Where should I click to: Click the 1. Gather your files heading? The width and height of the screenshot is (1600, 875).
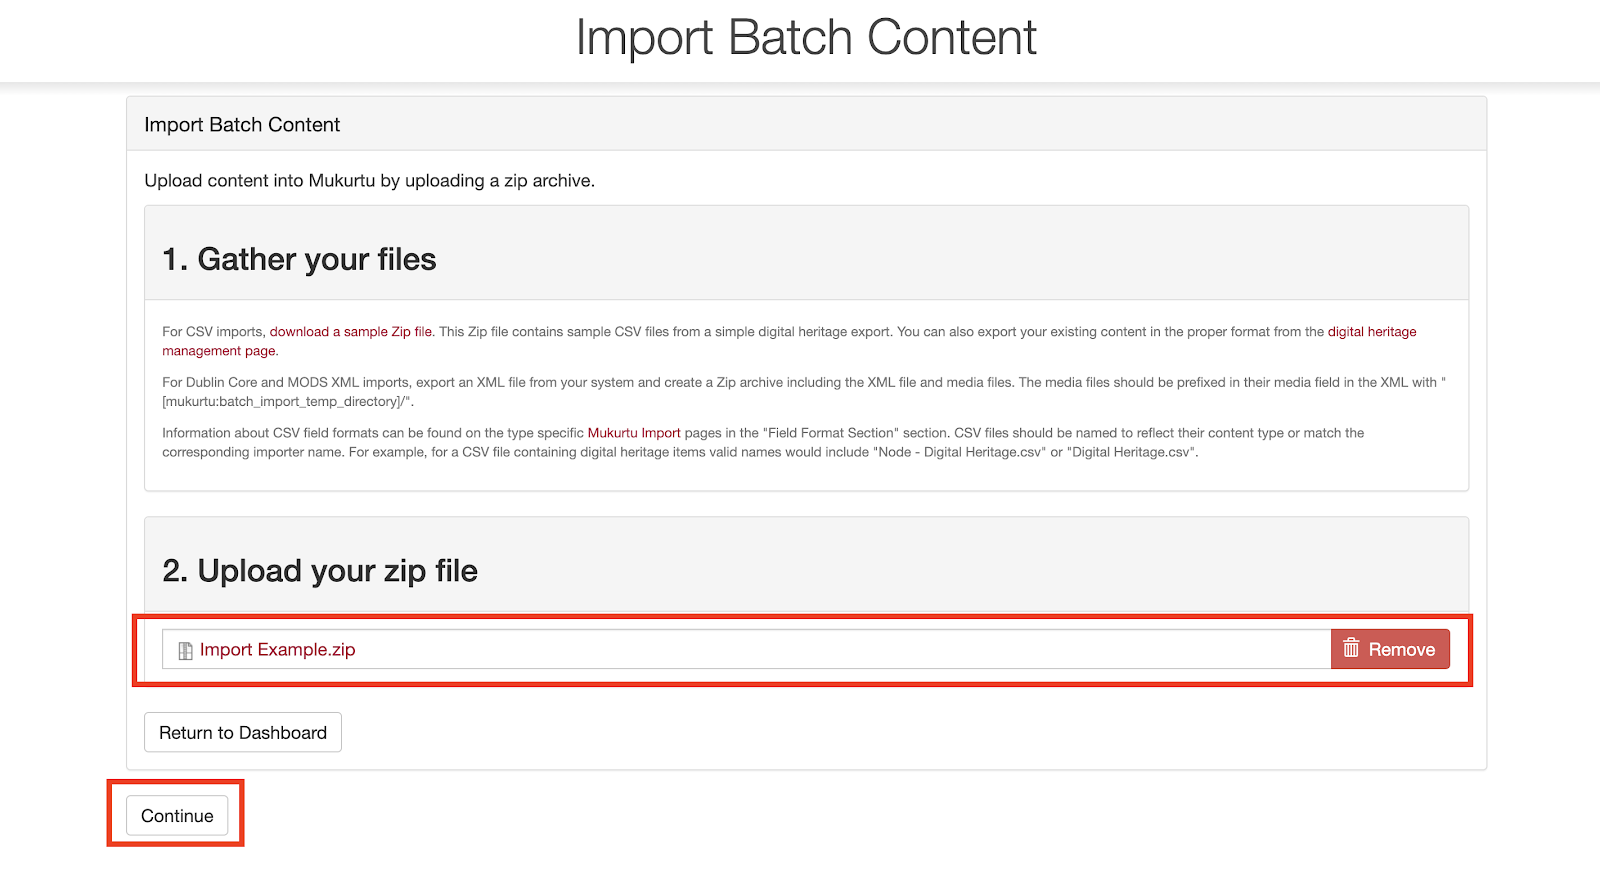(299, 260)
